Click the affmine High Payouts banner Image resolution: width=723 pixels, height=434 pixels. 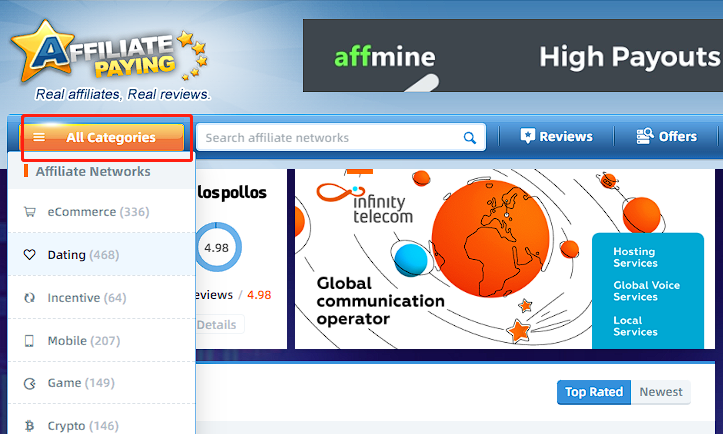pyautogui.click(x=513, y=55)
